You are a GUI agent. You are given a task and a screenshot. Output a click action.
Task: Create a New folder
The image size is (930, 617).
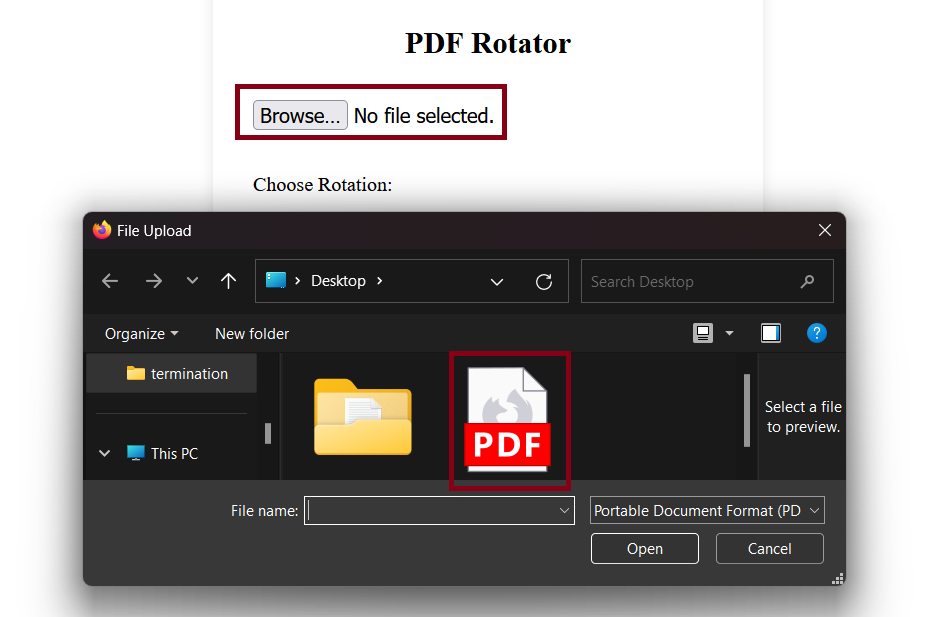pyautogui.click(x=251, y=333)
